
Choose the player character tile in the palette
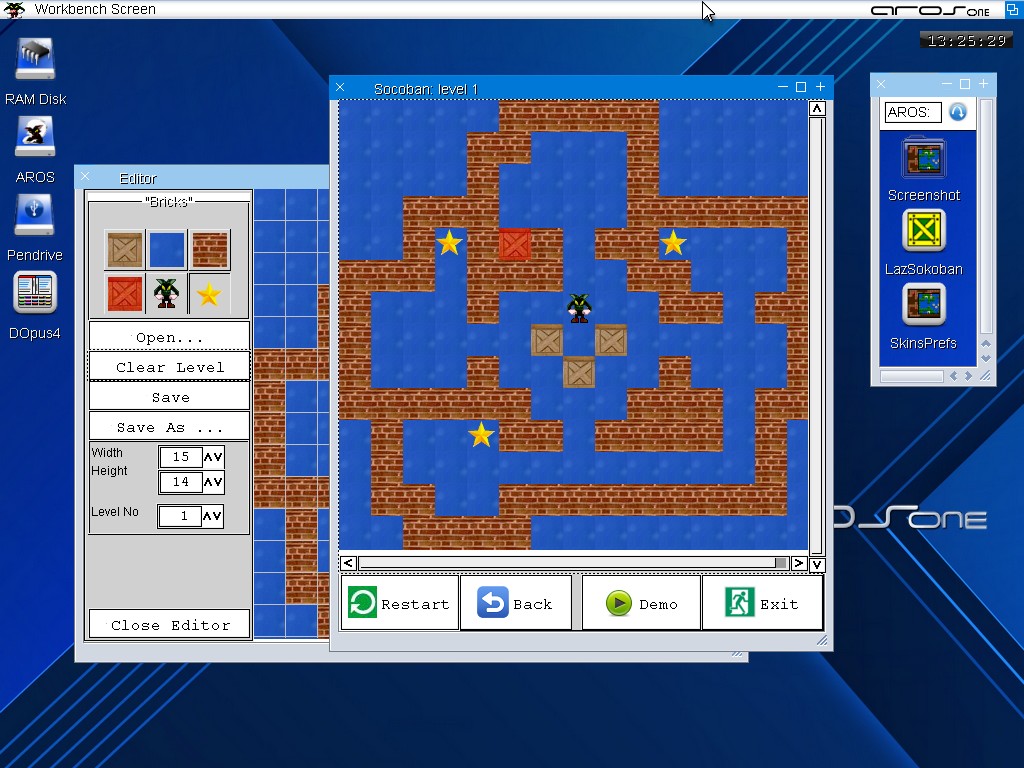pyautogui.click(x=167, y=293)
